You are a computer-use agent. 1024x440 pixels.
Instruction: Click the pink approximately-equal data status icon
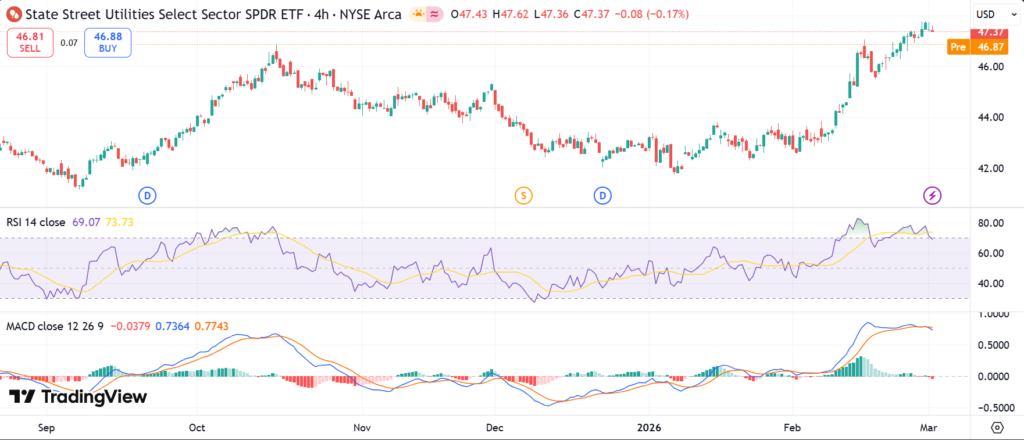click(x=434, y=14)
